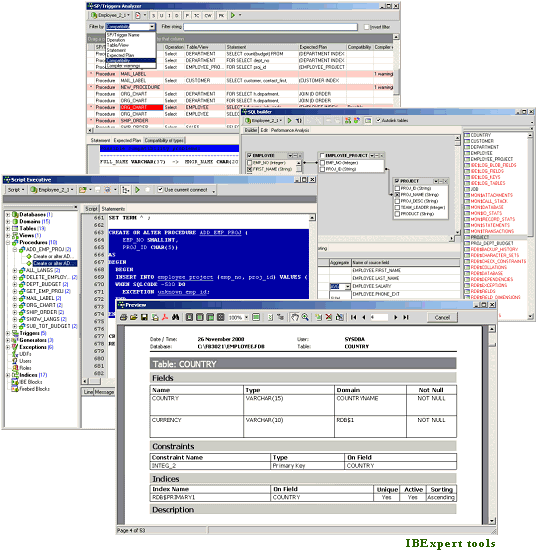Switch to Script tab in Script Executive
Image resolution: width=536 pixels, height=552 pixels.
click(x=91, y=209)
